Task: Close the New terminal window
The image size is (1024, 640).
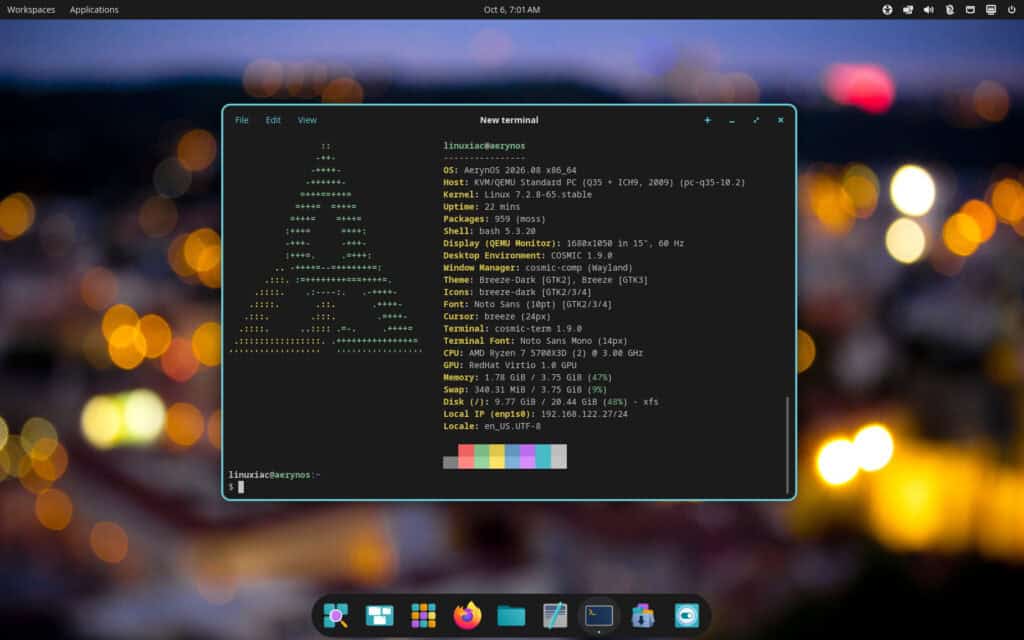Action: [780, 120]
